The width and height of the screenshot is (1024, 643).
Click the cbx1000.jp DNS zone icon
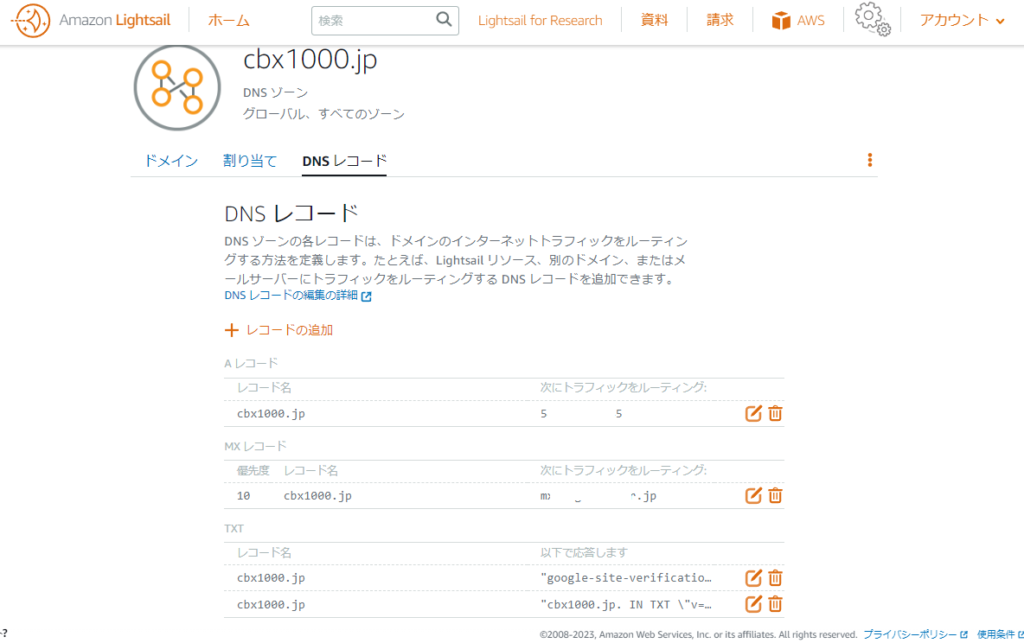click(x=177, y=87)
